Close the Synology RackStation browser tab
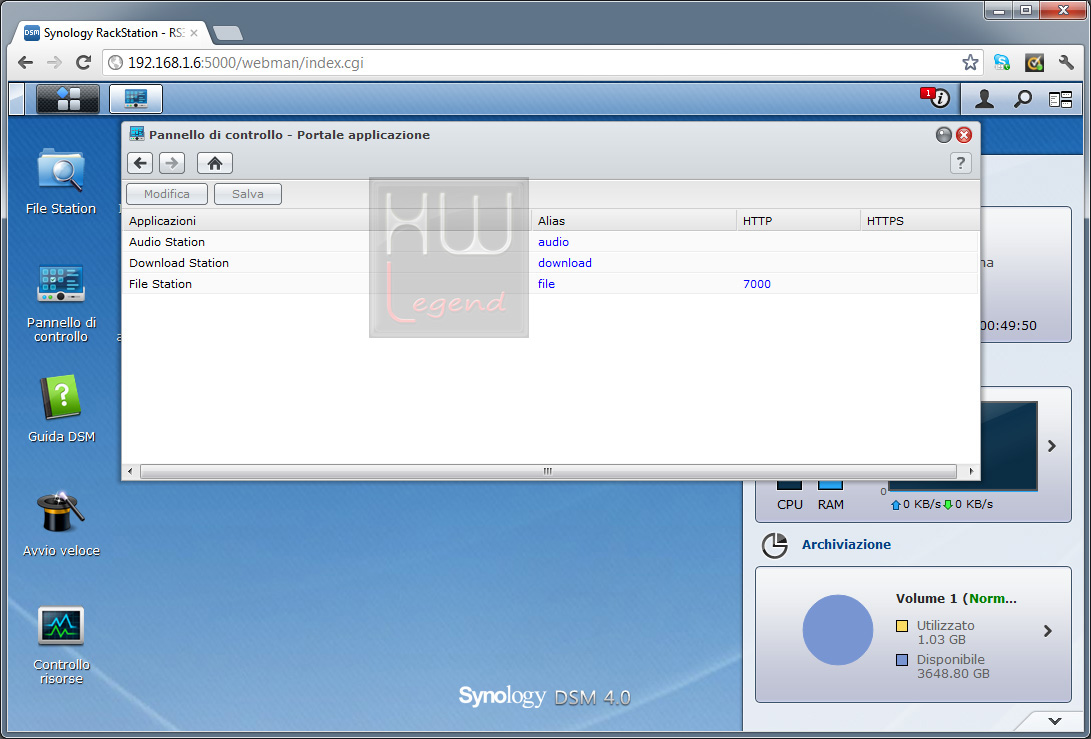Viewport: 1091px width, 739px height. click(x=194, y=33)
